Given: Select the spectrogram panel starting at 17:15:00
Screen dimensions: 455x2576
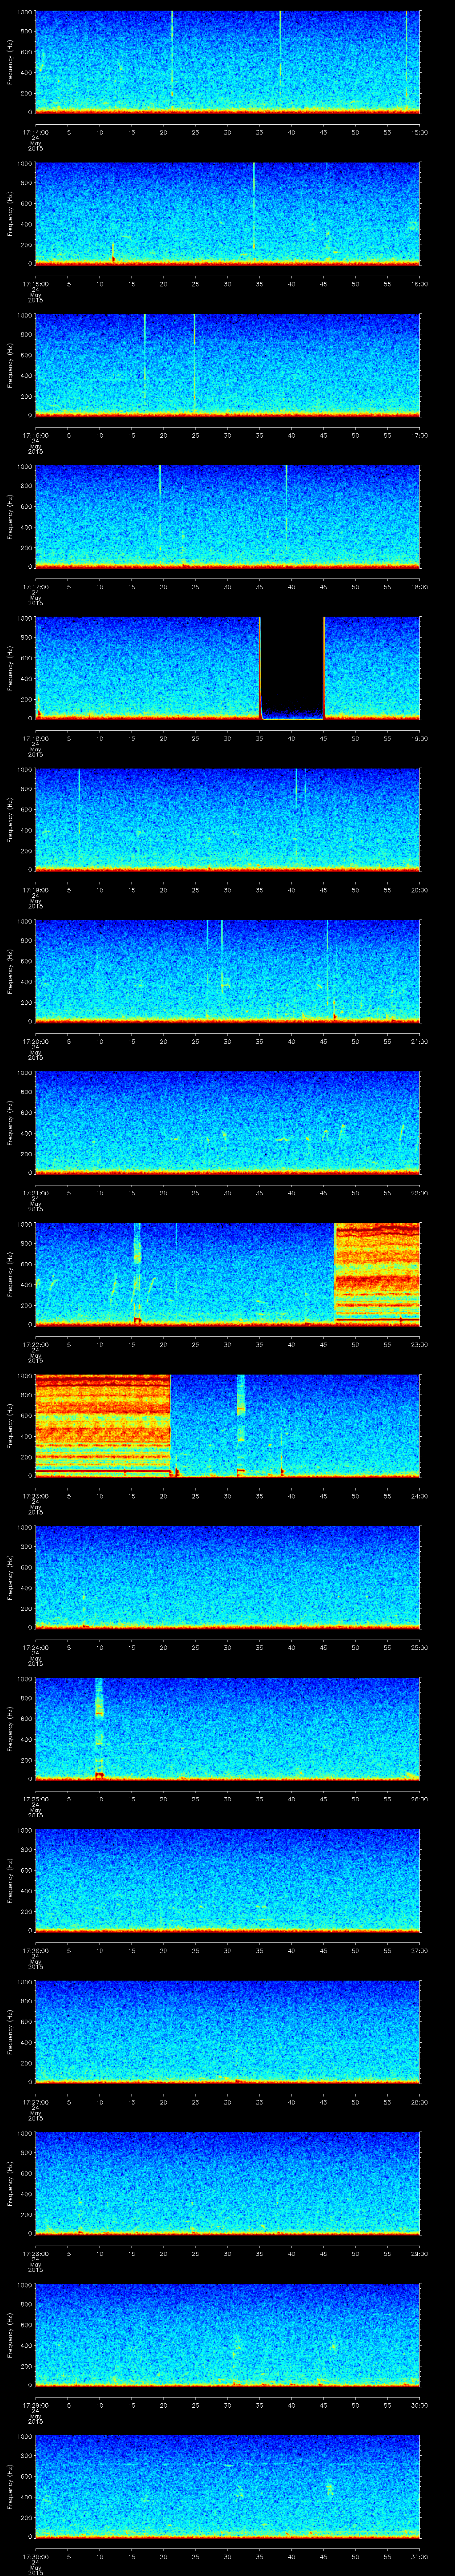Looking at the screenshot, I should coord(228,213).
